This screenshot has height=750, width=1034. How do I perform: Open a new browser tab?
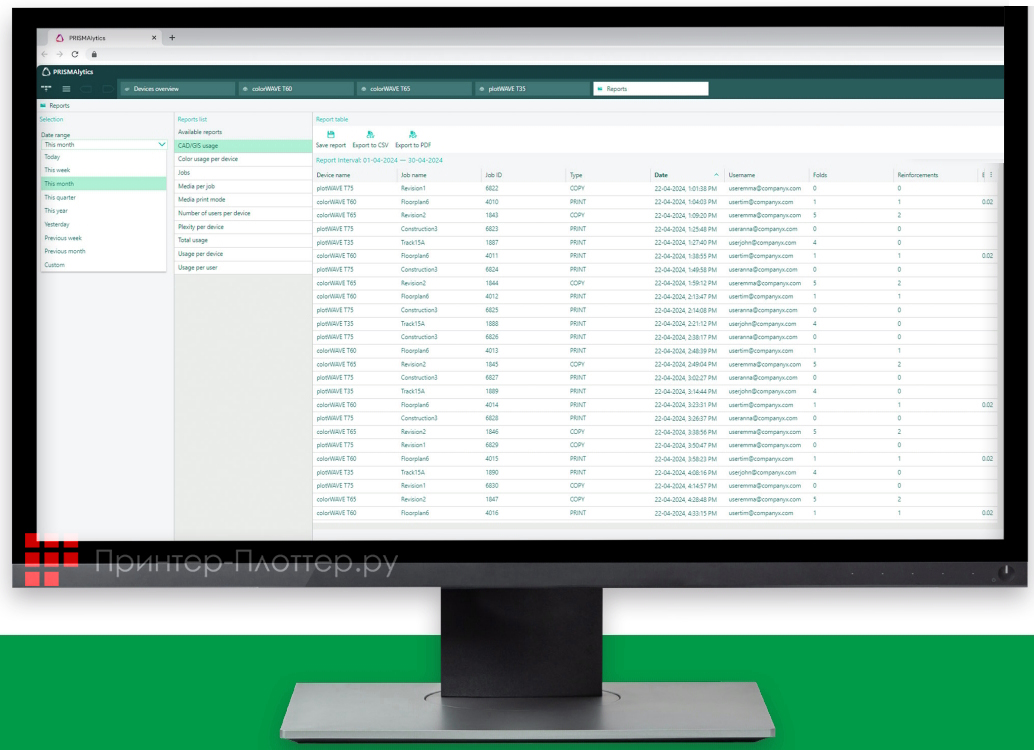tap(172, 37)
